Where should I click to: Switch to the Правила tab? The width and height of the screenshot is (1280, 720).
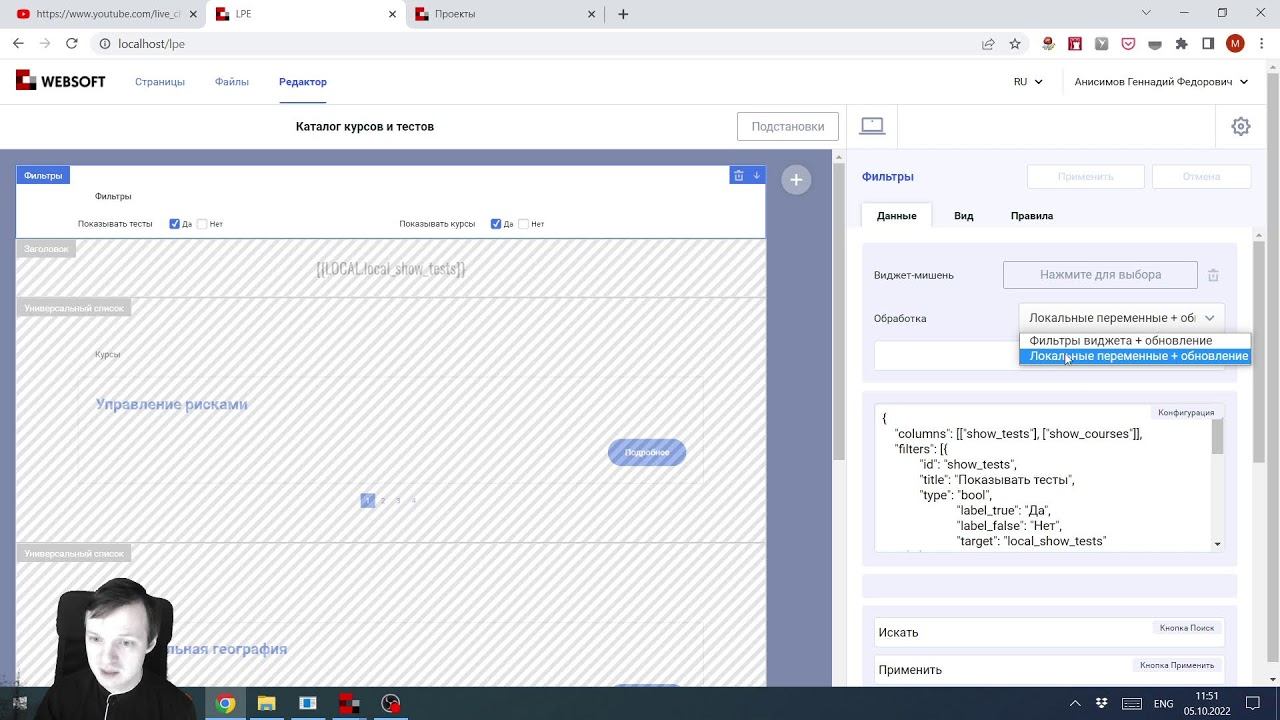point(1031,216)
